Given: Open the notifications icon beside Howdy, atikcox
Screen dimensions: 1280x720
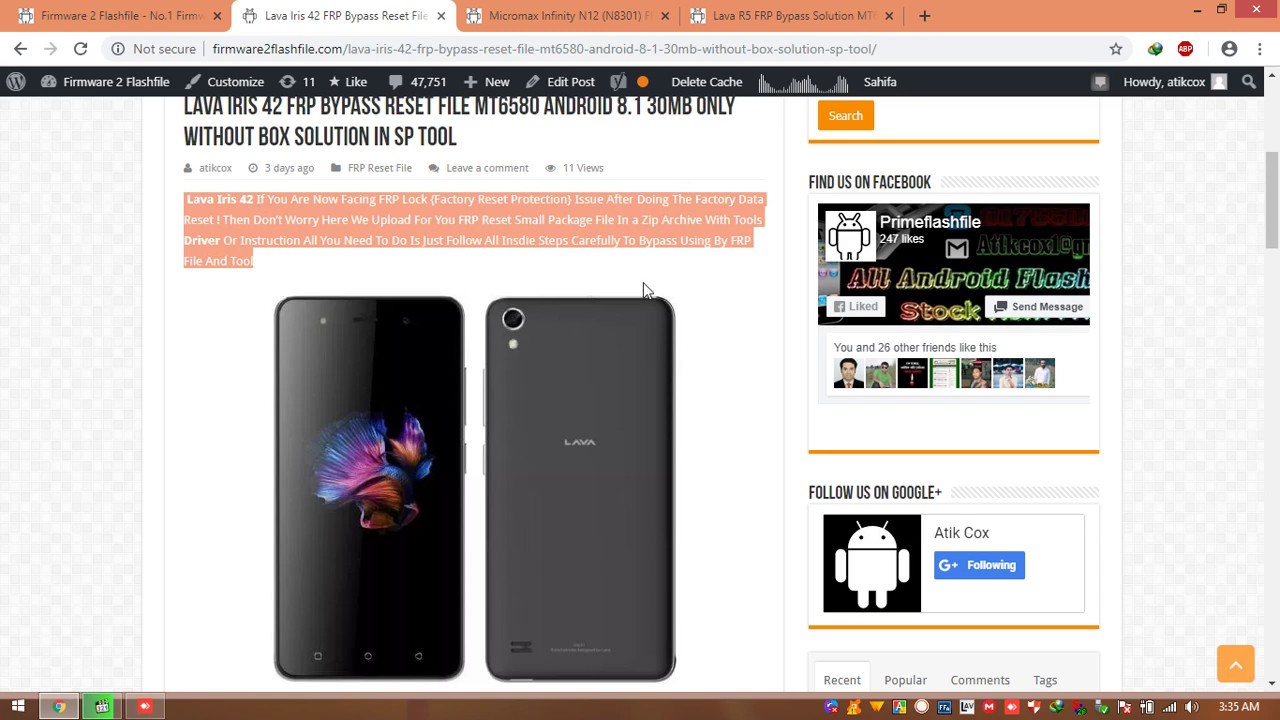Looking at the screenshot, I should click(1100, 82).
